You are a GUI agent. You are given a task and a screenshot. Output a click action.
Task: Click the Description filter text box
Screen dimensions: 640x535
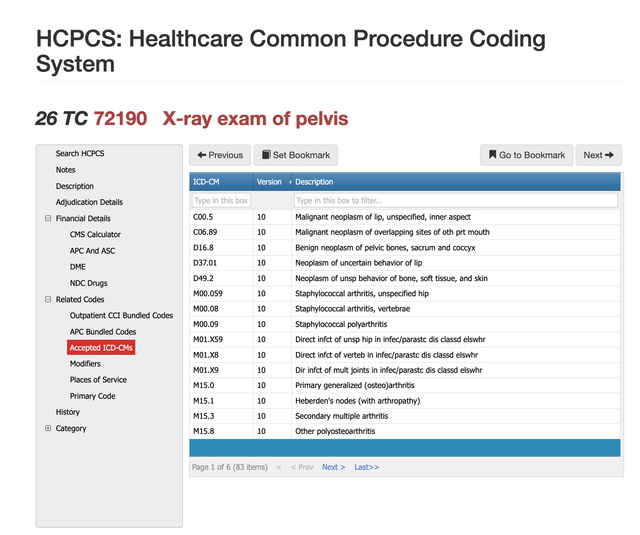[x=455, y=201]
